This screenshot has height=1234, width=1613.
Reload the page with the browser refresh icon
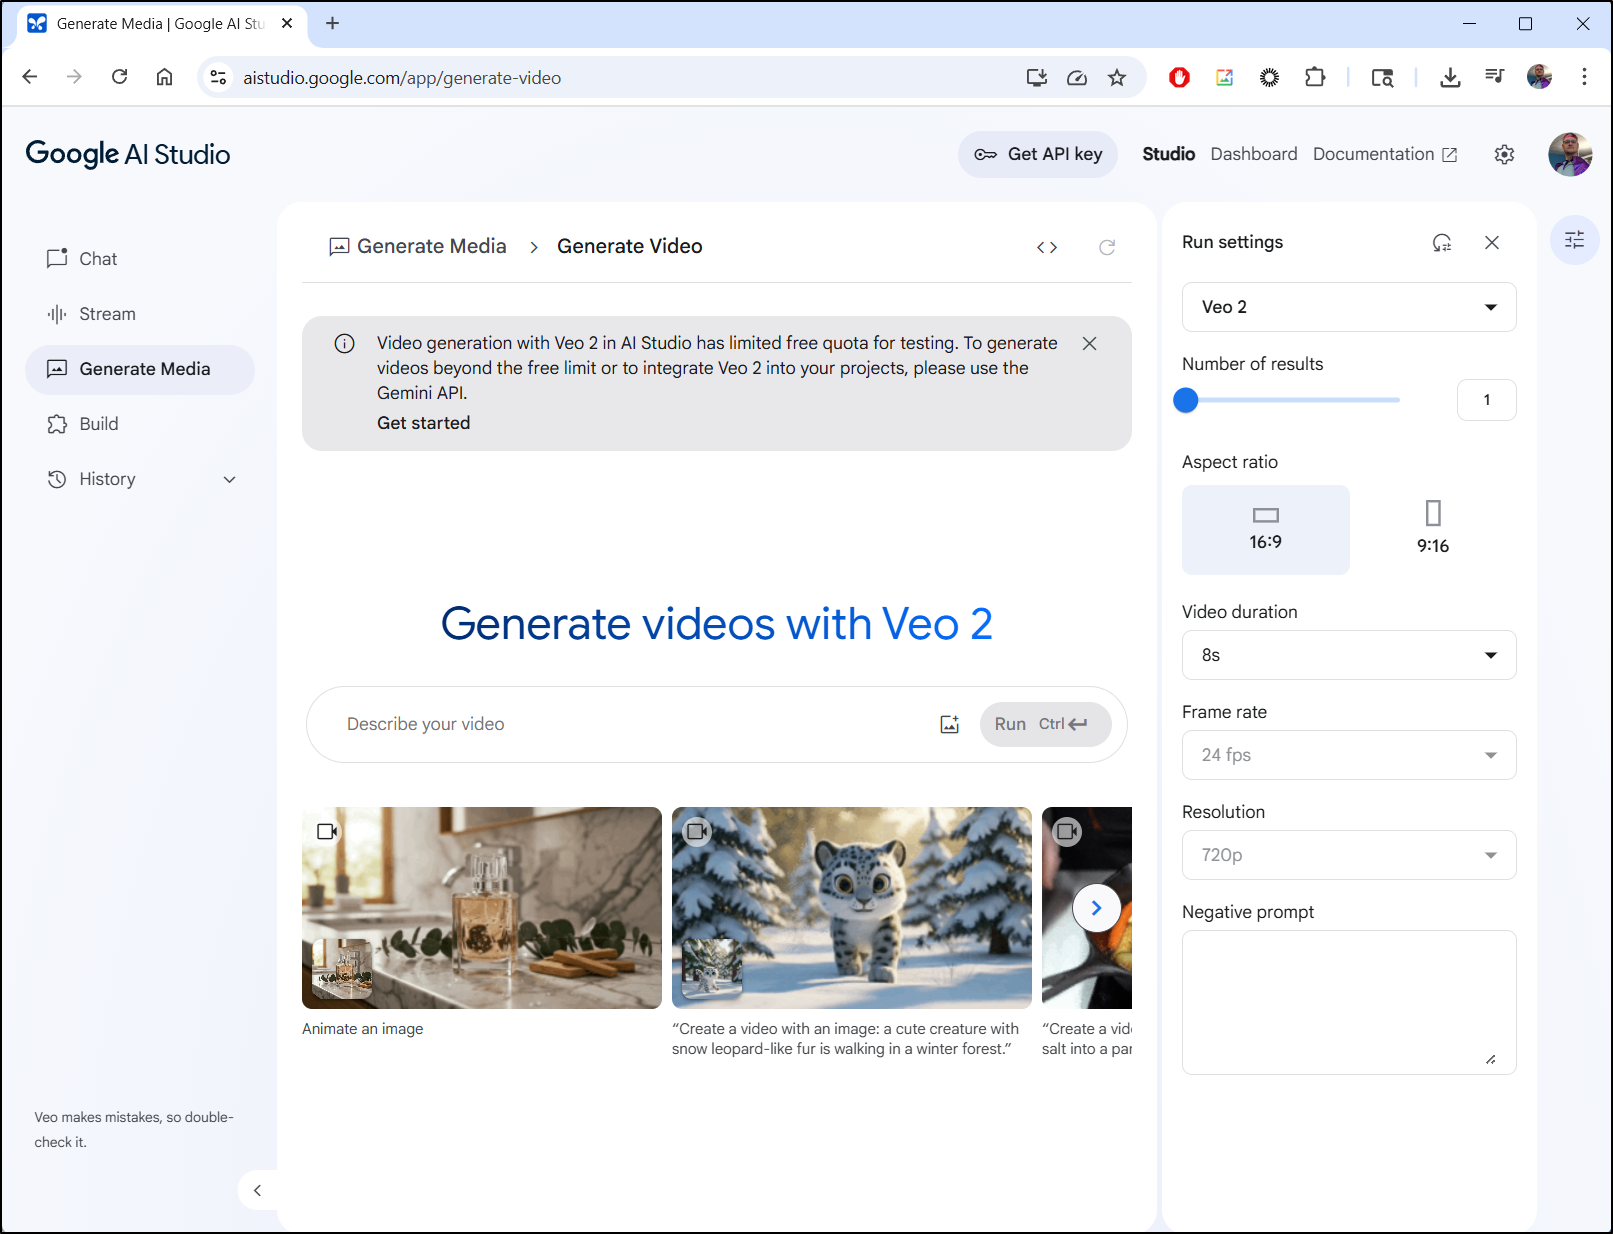(120, 77)
